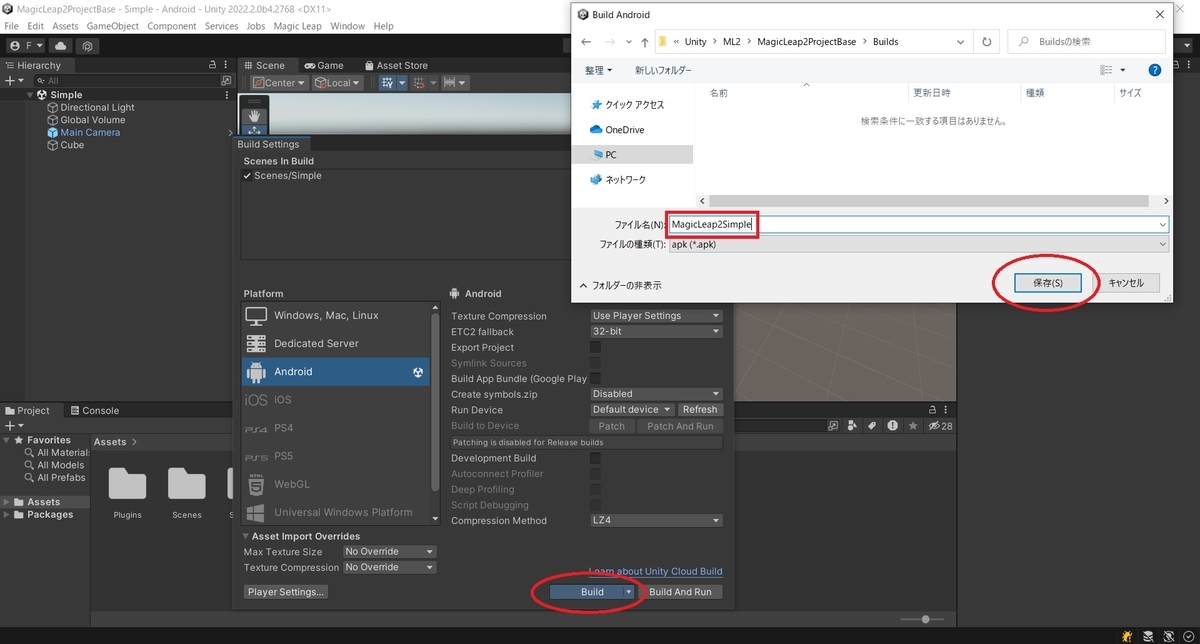Screen dimensions: 1200x644
Task: Switch to the Asset Store tab
Action: click(x=395, y=65)
